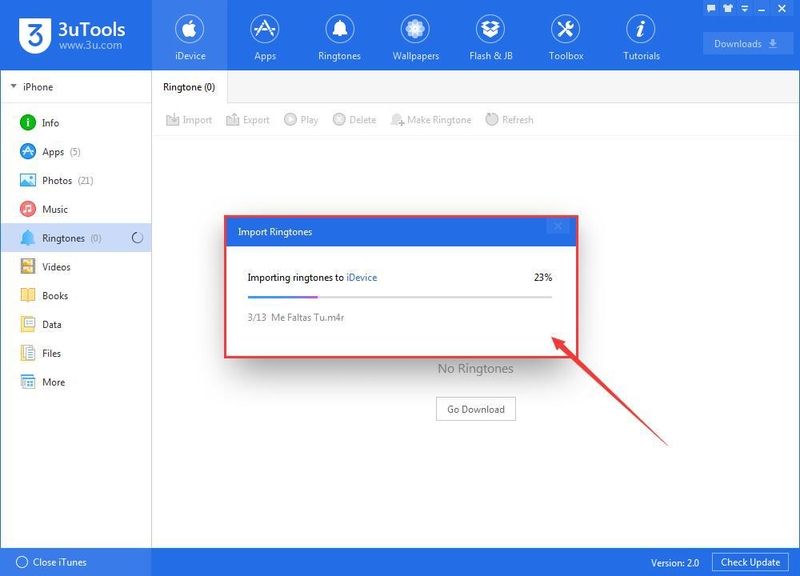Screen dimensions: 800x576
Task: Click the Play toolbar button
Action: point(301,119)
